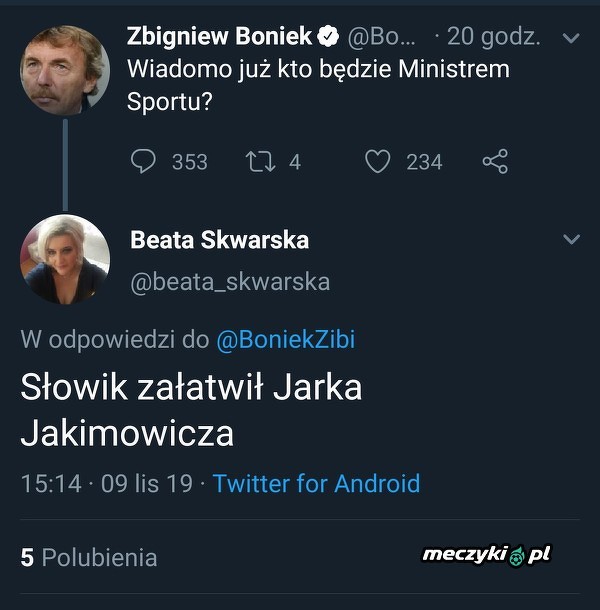Viewport: 600px width, 610px height.
Task: Open the Zbigniew Boniek display name
Action: 220,37
